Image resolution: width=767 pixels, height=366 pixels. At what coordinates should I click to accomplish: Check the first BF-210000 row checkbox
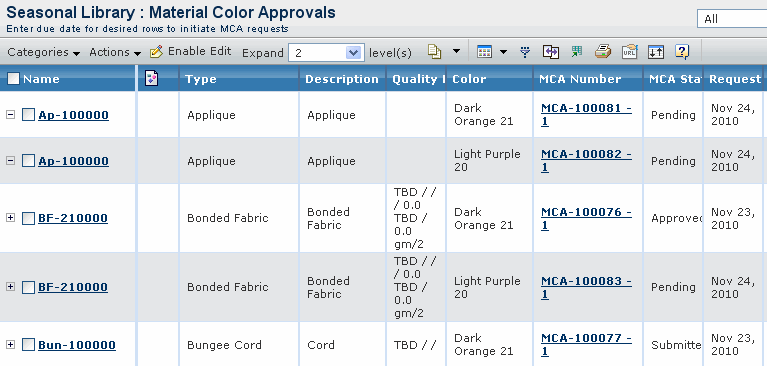click(29, 218)
